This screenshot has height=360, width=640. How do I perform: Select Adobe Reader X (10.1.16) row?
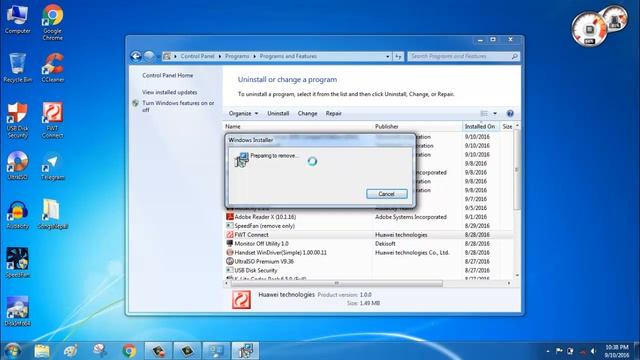(x=368, y=217)
